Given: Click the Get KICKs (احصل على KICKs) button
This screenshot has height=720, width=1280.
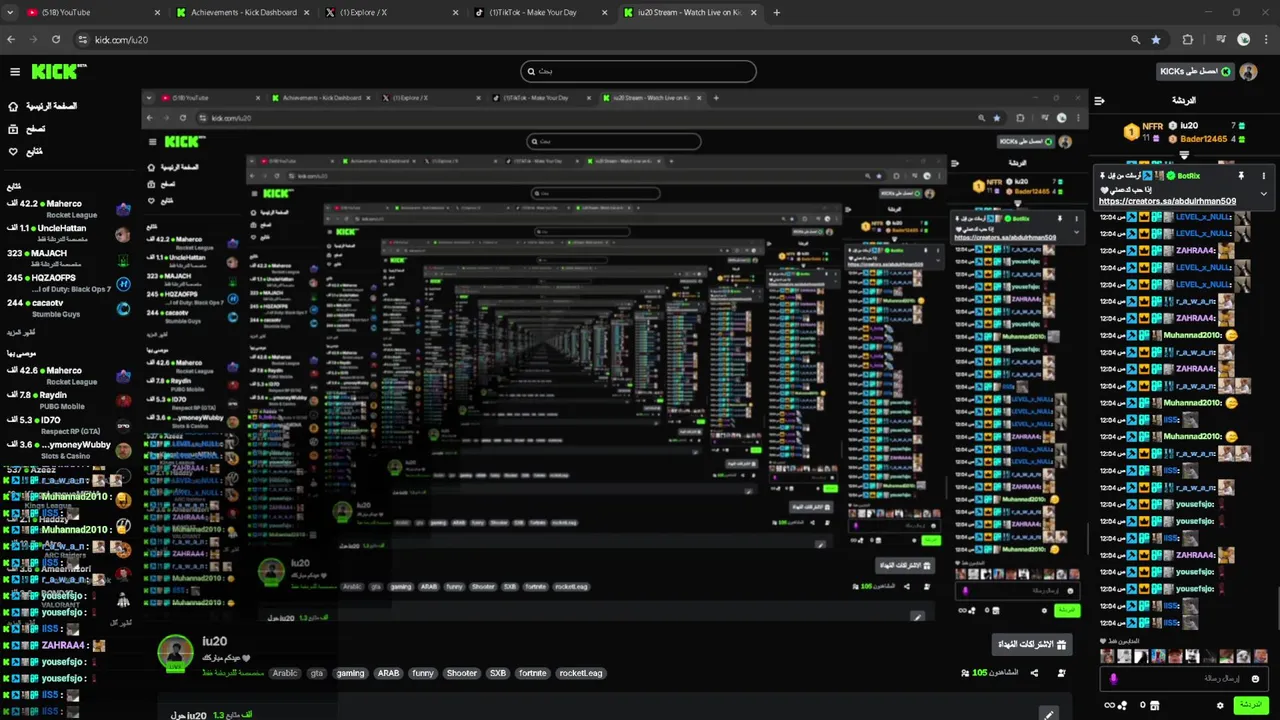Looking at the screenshot, I should click(x=1195, y=72).
